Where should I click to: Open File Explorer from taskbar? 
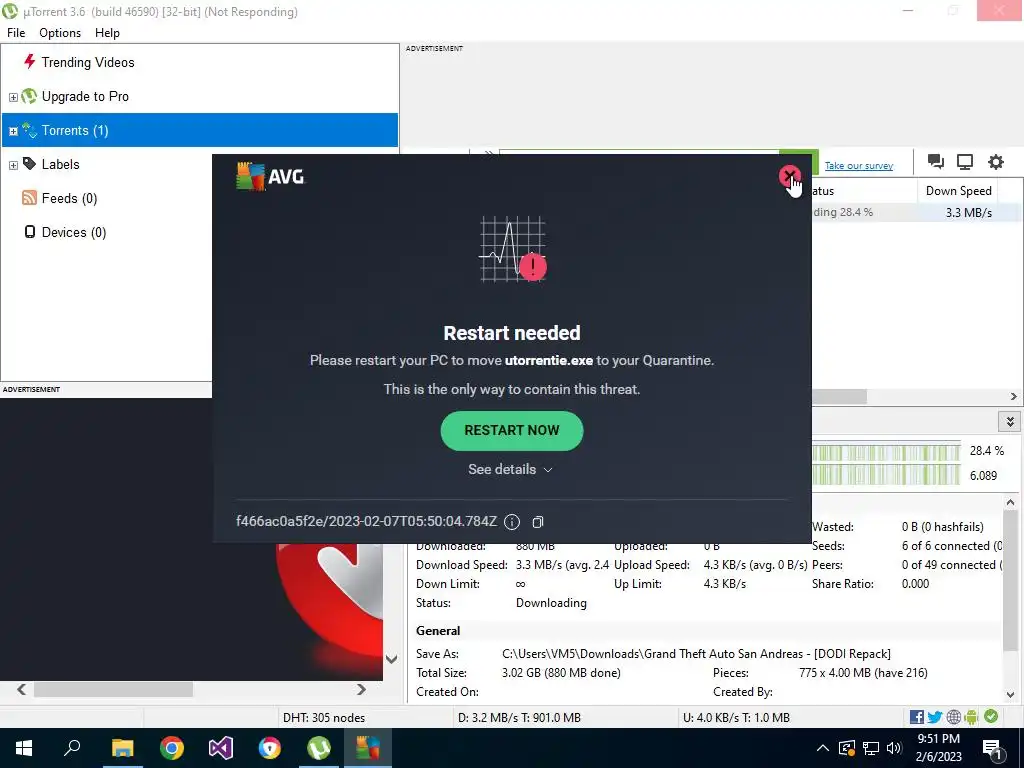tap(122, 748)
